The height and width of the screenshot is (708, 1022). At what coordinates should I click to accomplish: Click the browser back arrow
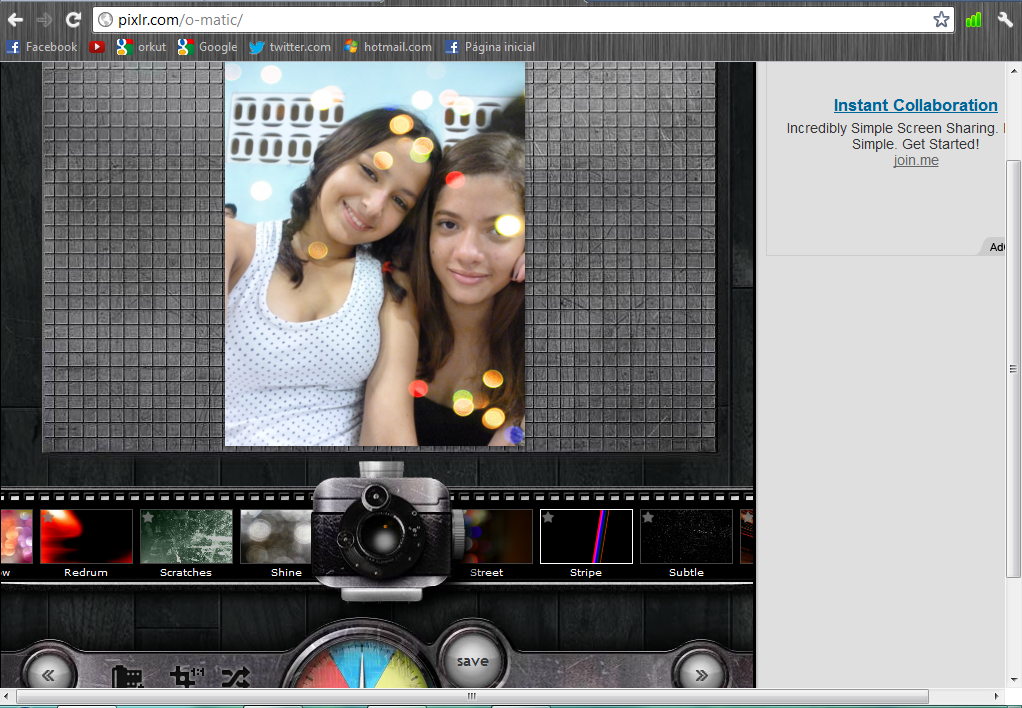(15, 20)
